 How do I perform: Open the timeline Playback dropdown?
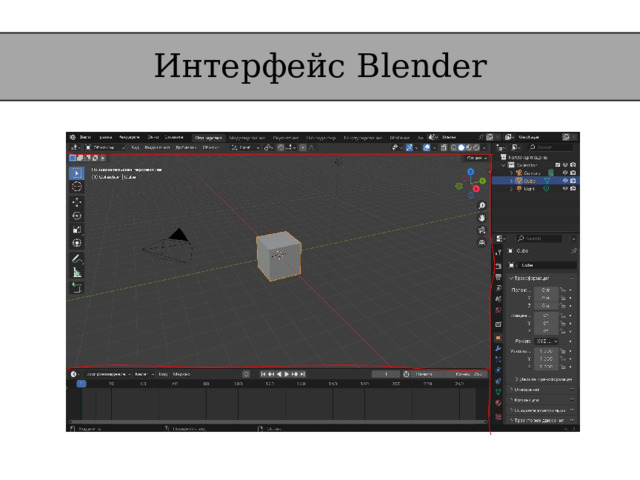(107, 374)
